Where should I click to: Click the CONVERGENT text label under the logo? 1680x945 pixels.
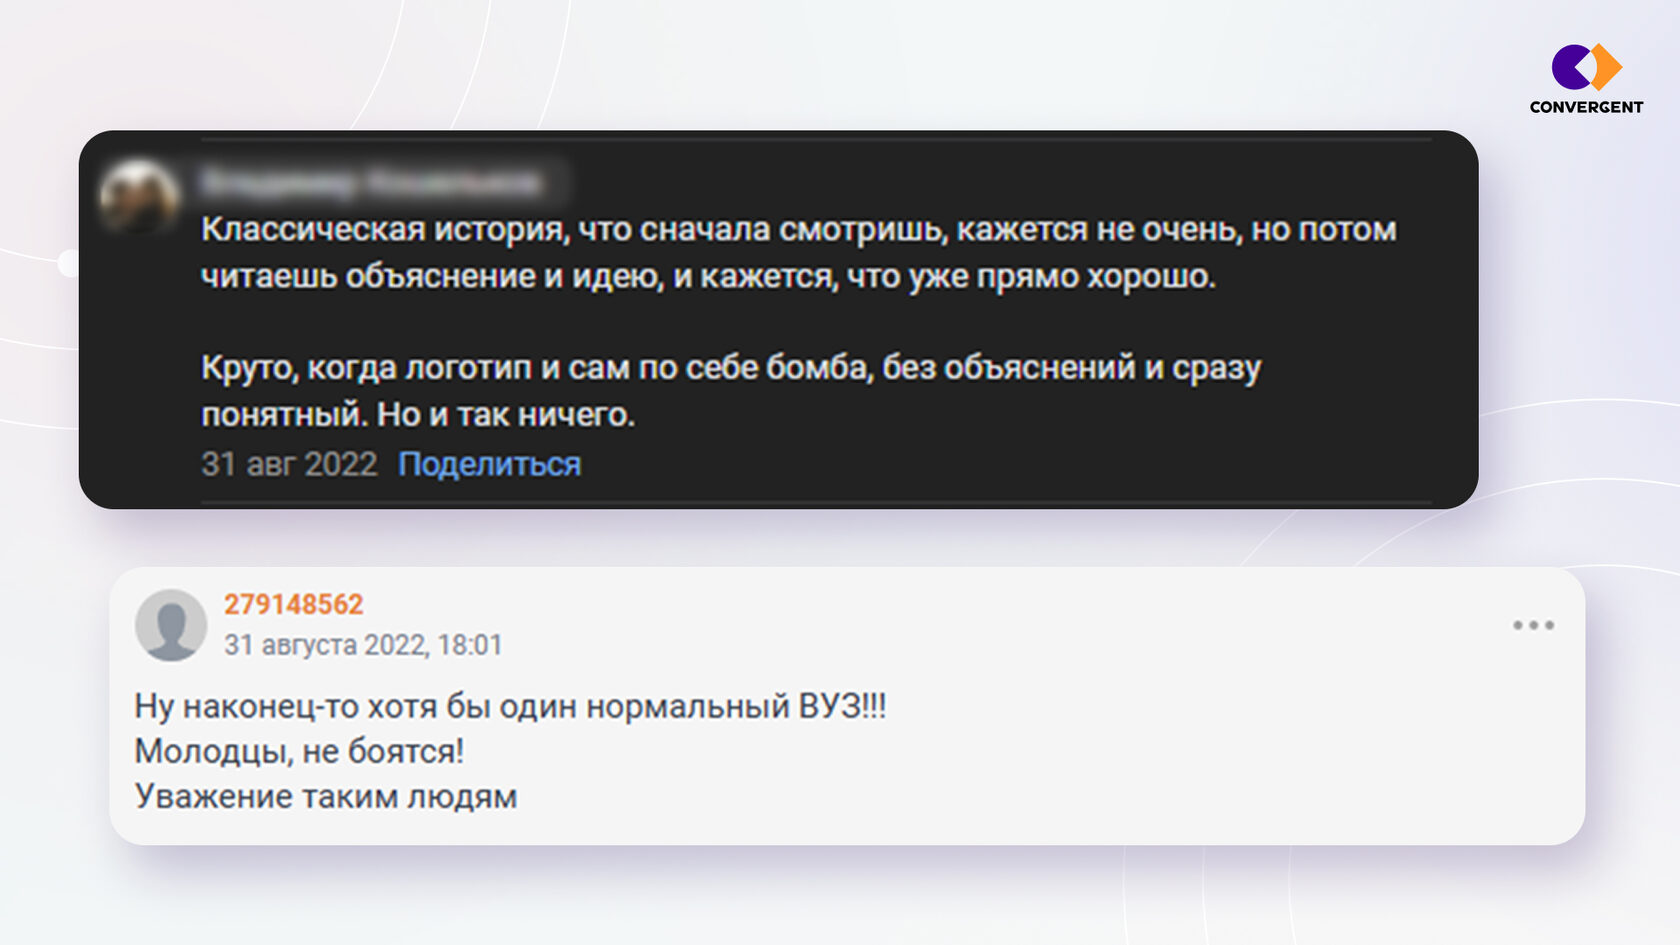click(x=1585, y=104)
